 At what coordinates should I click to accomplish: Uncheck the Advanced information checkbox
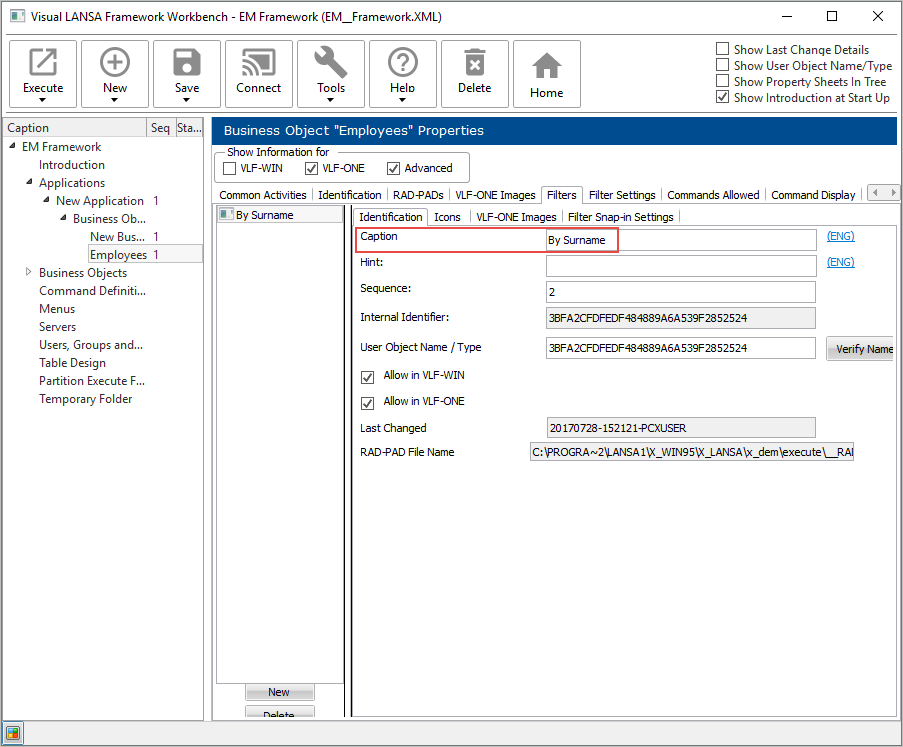394,168
